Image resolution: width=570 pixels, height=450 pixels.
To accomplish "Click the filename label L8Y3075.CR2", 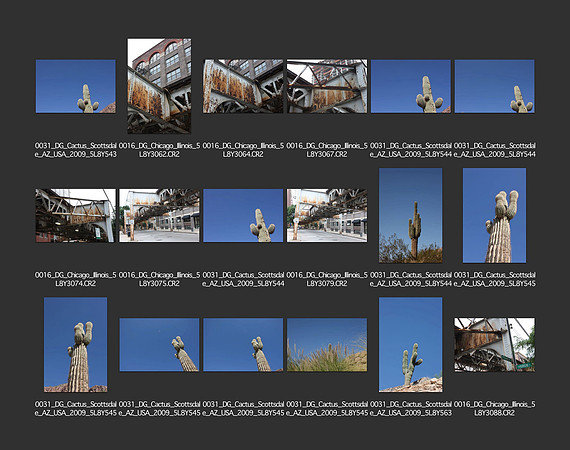I will (x=159, y=279).
